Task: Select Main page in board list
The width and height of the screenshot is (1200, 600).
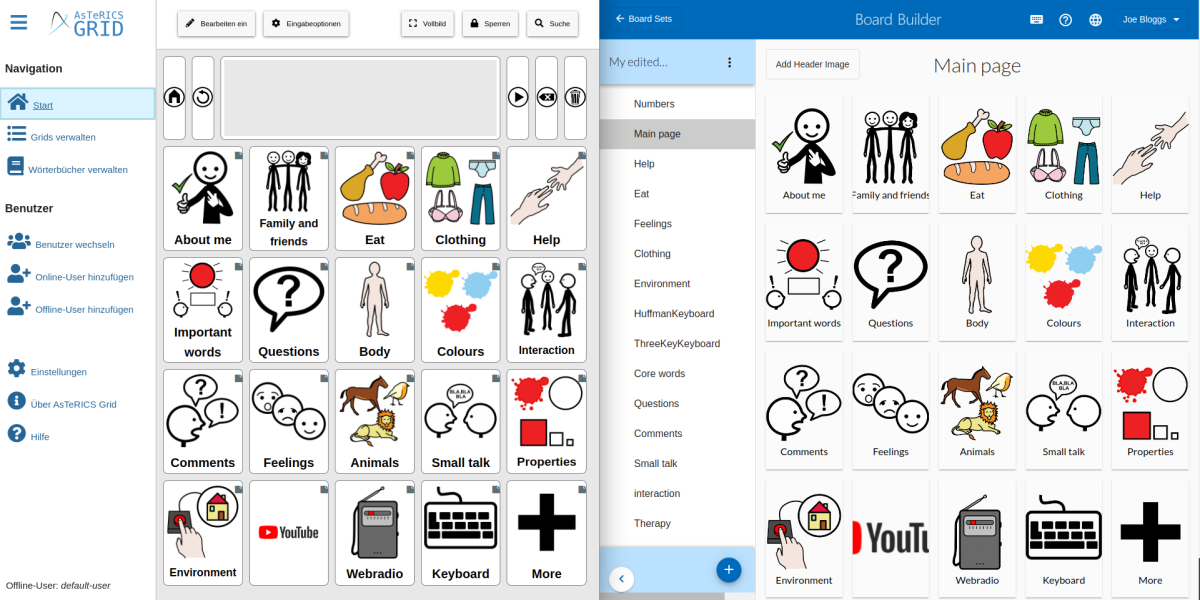Action: pos(678,134)
